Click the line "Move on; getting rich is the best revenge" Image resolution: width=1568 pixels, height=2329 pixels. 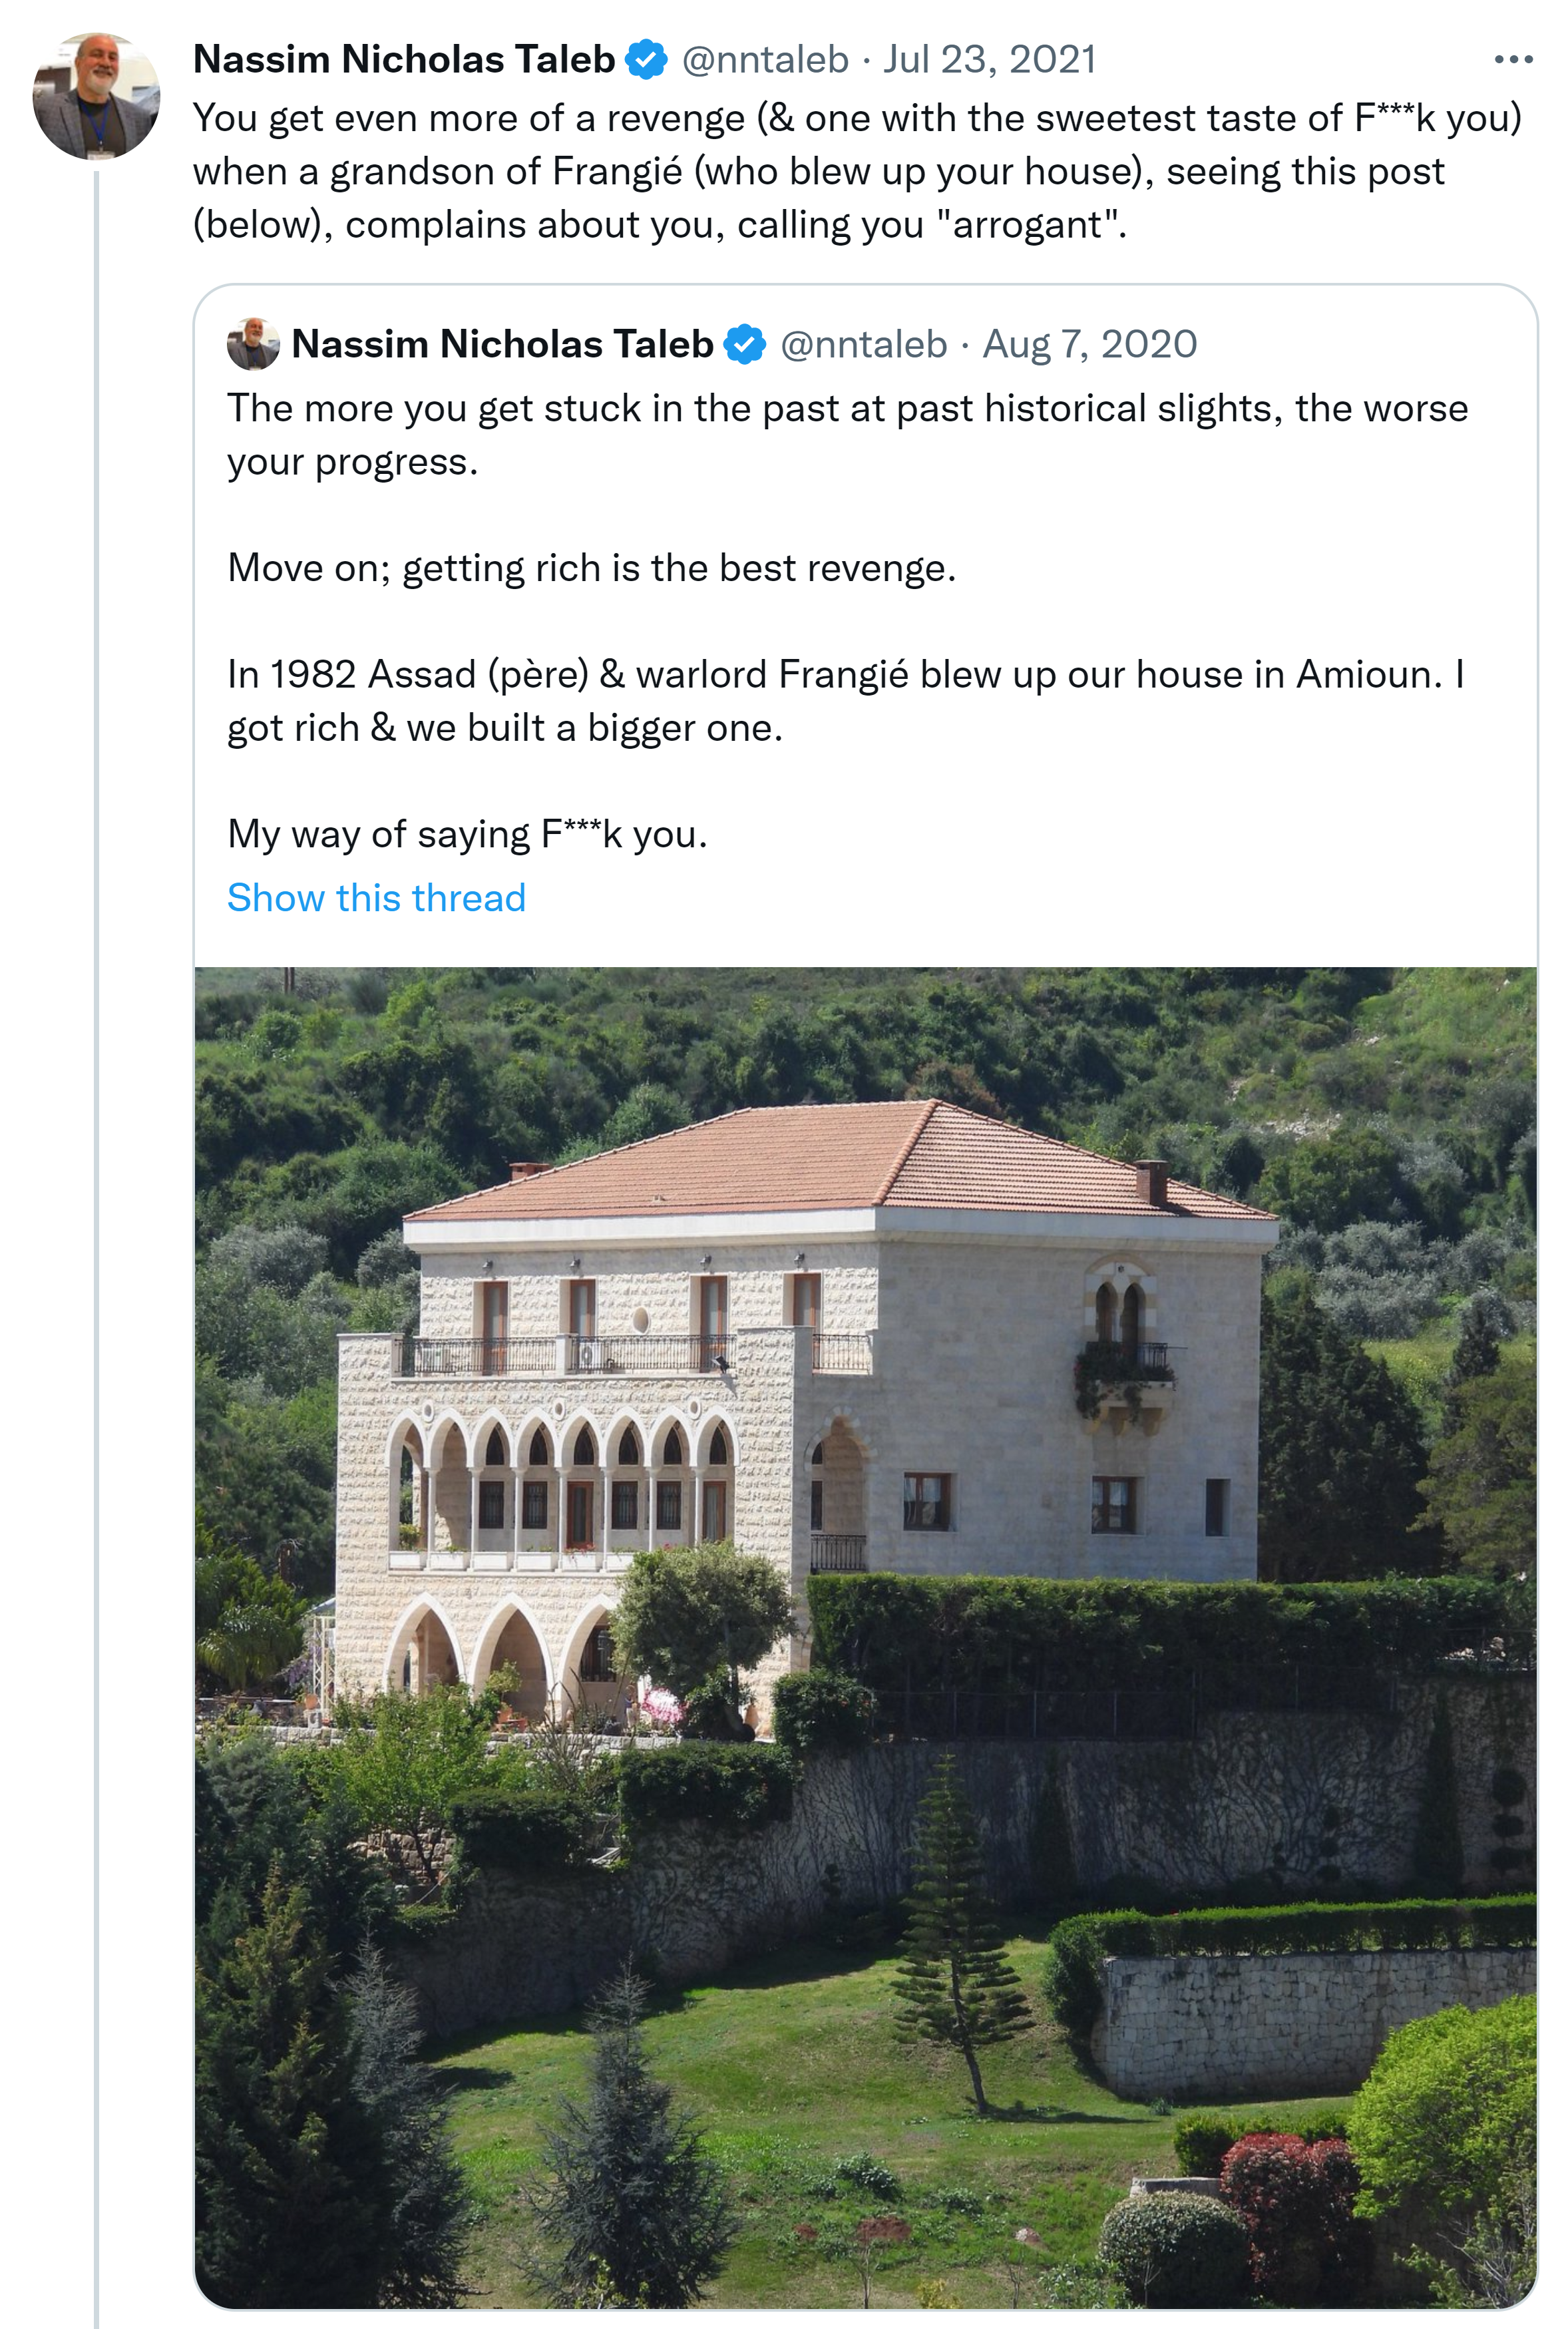(591, 568)
